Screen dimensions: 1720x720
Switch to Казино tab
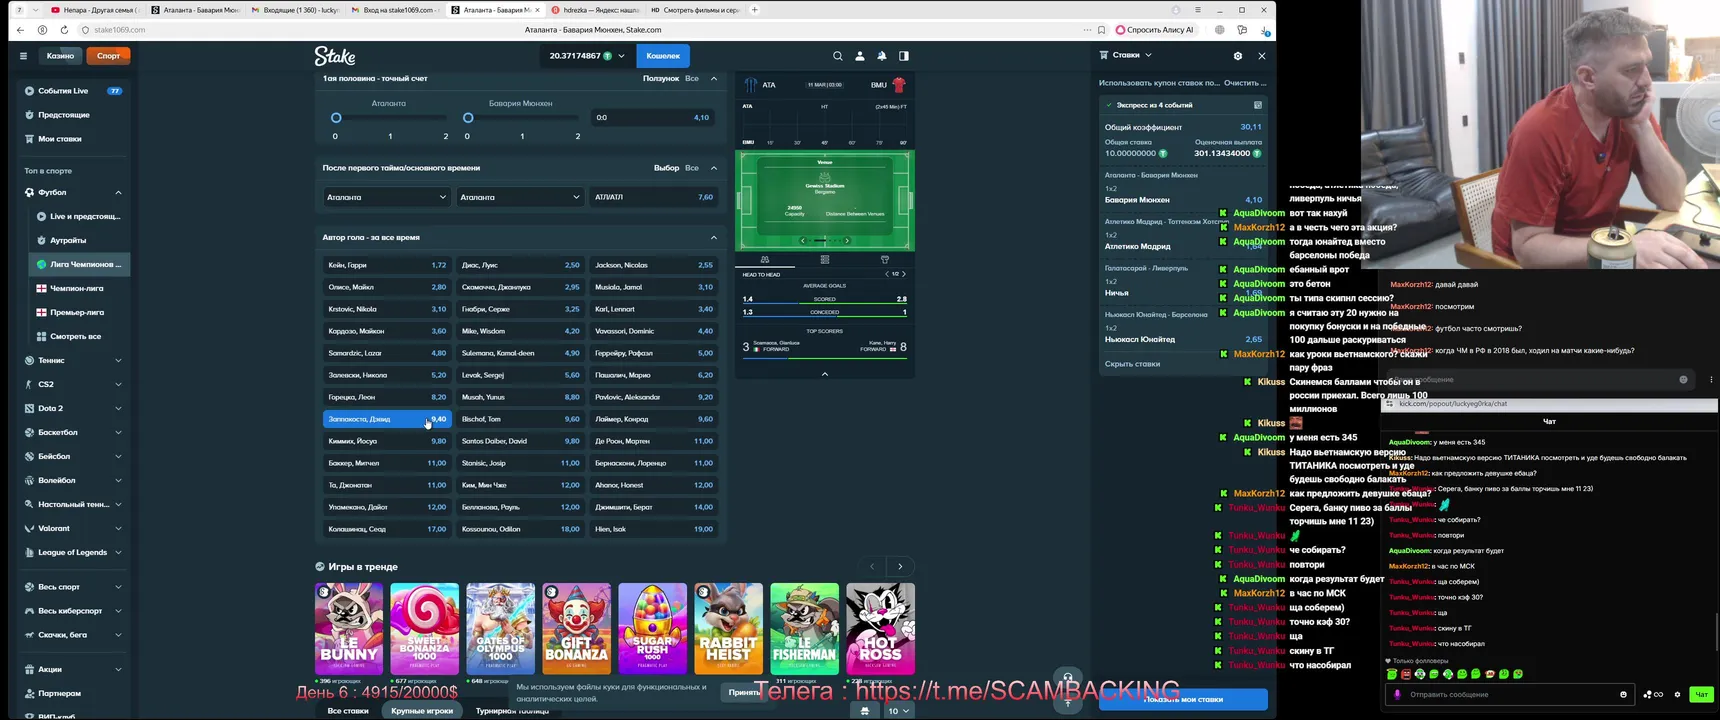(60, 56)
